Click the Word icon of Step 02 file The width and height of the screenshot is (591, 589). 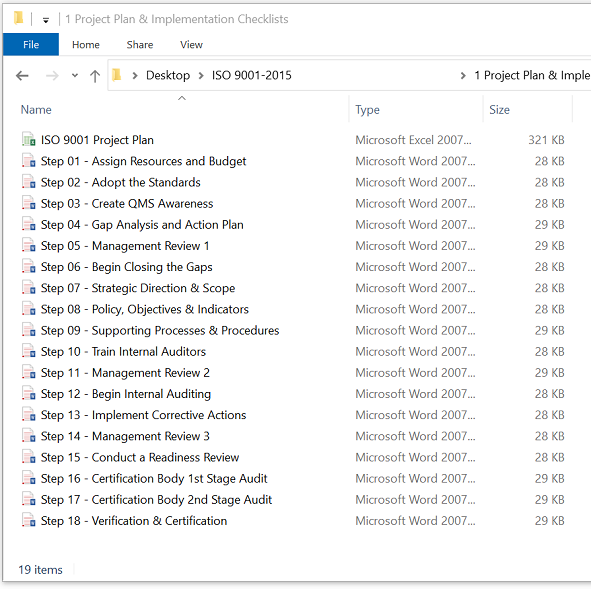pos(29,182)
